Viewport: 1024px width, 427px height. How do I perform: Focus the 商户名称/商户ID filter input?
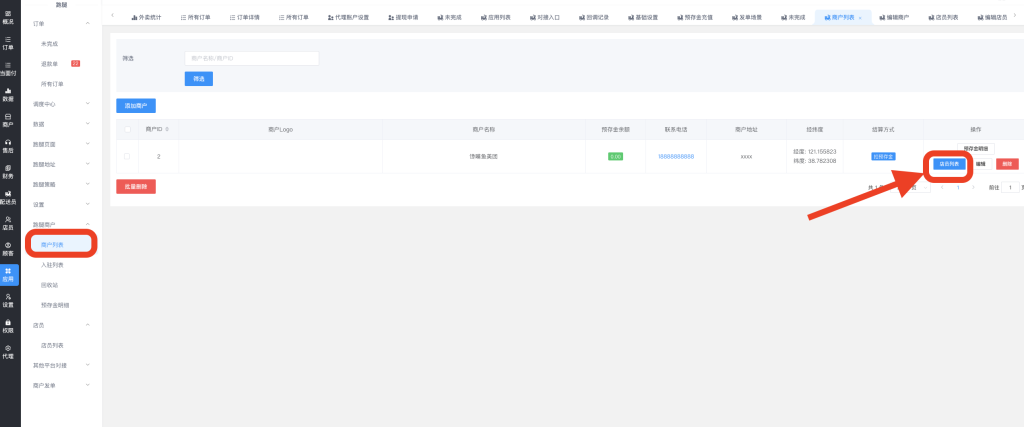point(251,58)
